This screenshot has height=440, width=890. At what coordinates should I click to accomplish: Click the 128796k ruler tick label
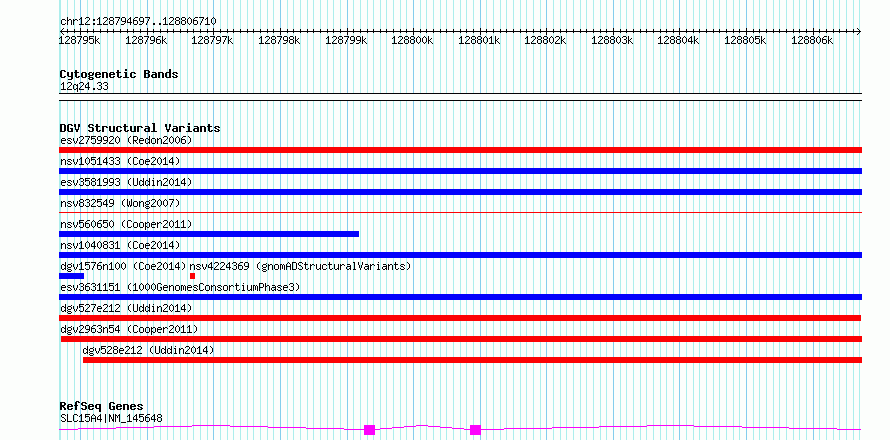pos(146,40)
